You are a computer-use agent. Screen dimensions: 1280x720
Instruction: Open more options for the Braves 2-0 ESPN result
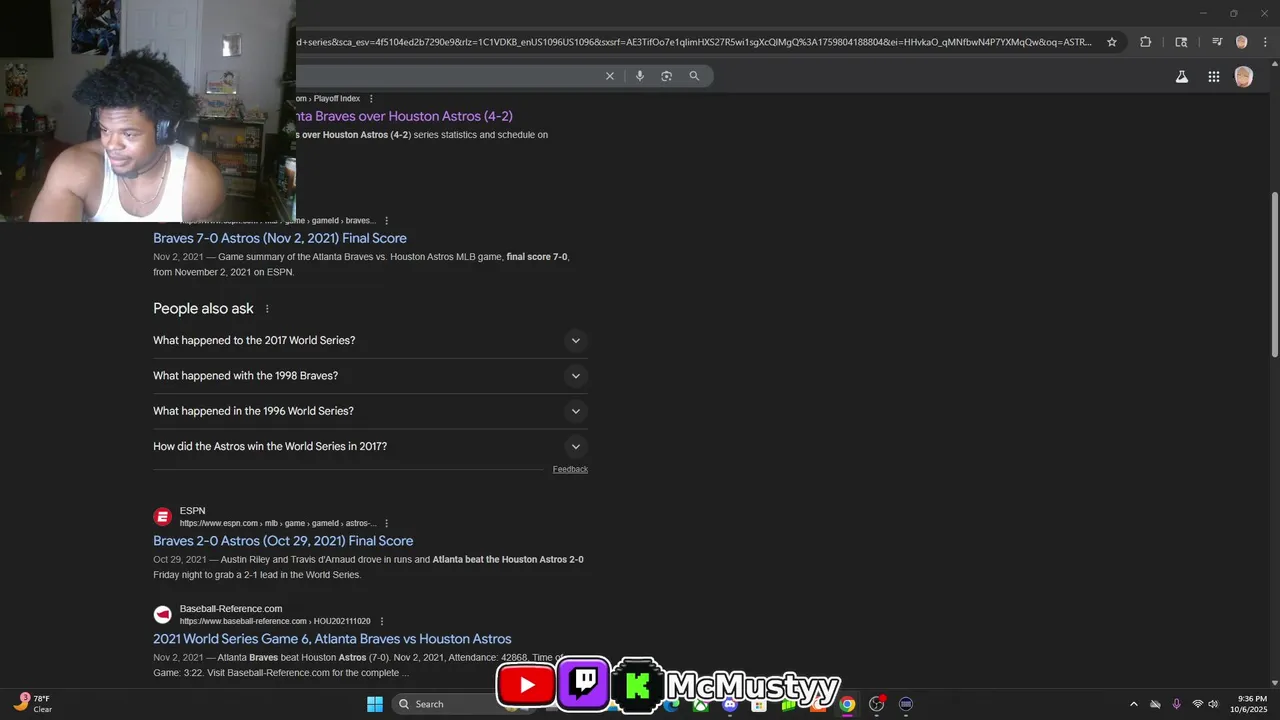[386, 523]
